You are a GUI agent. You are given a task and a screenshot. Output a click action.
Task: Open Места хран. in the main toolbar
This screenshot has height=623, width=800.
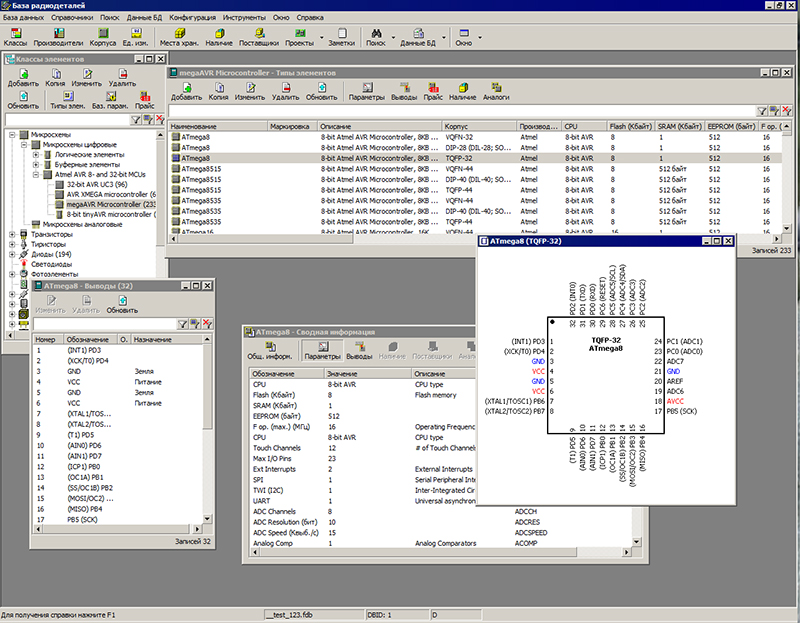pos(179,37)
